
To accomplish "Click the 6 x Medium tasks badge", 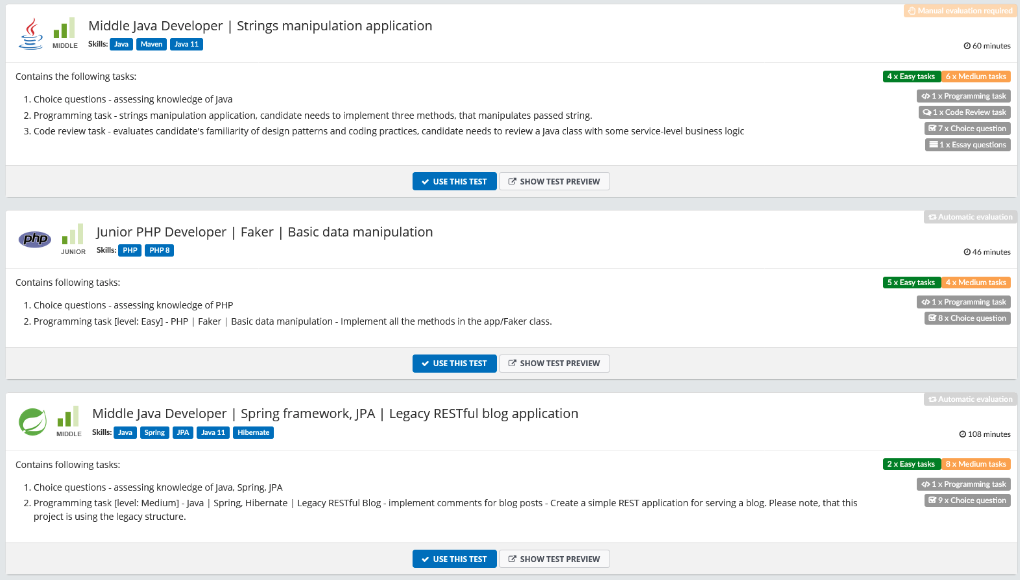I will [x=977, y=75].
